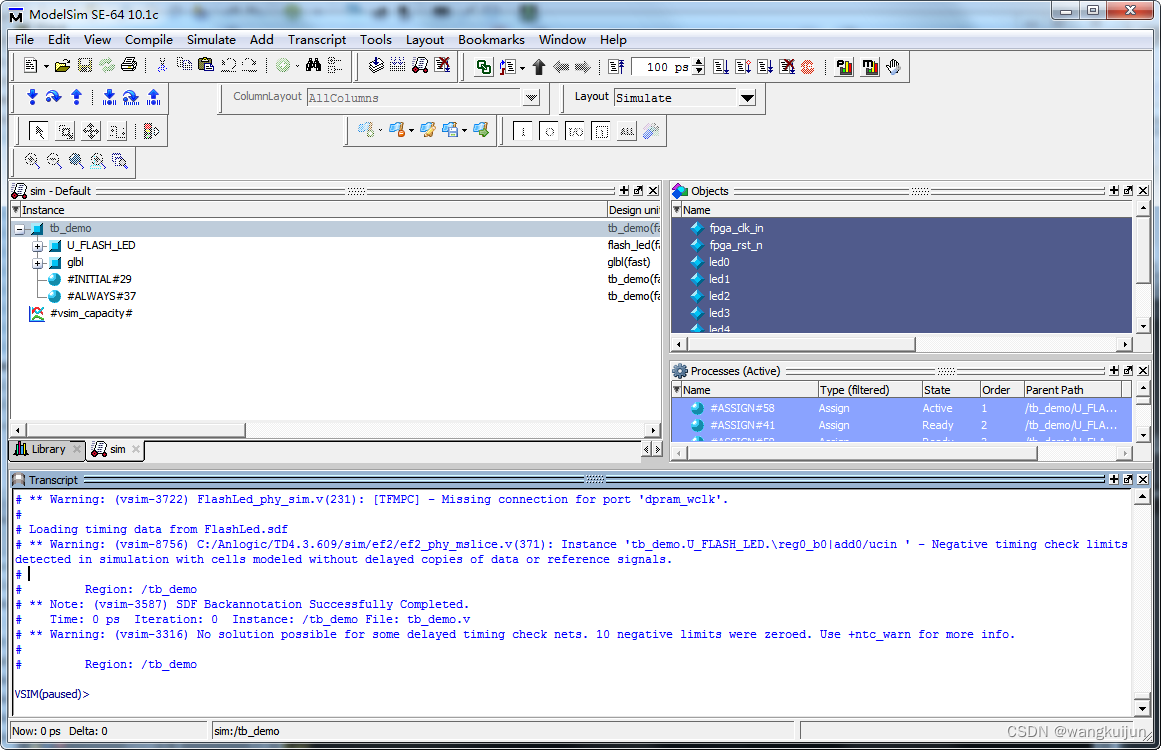Toggle the Performance profiling icon
Viewport: 1161px width, 750px height.
843,65
